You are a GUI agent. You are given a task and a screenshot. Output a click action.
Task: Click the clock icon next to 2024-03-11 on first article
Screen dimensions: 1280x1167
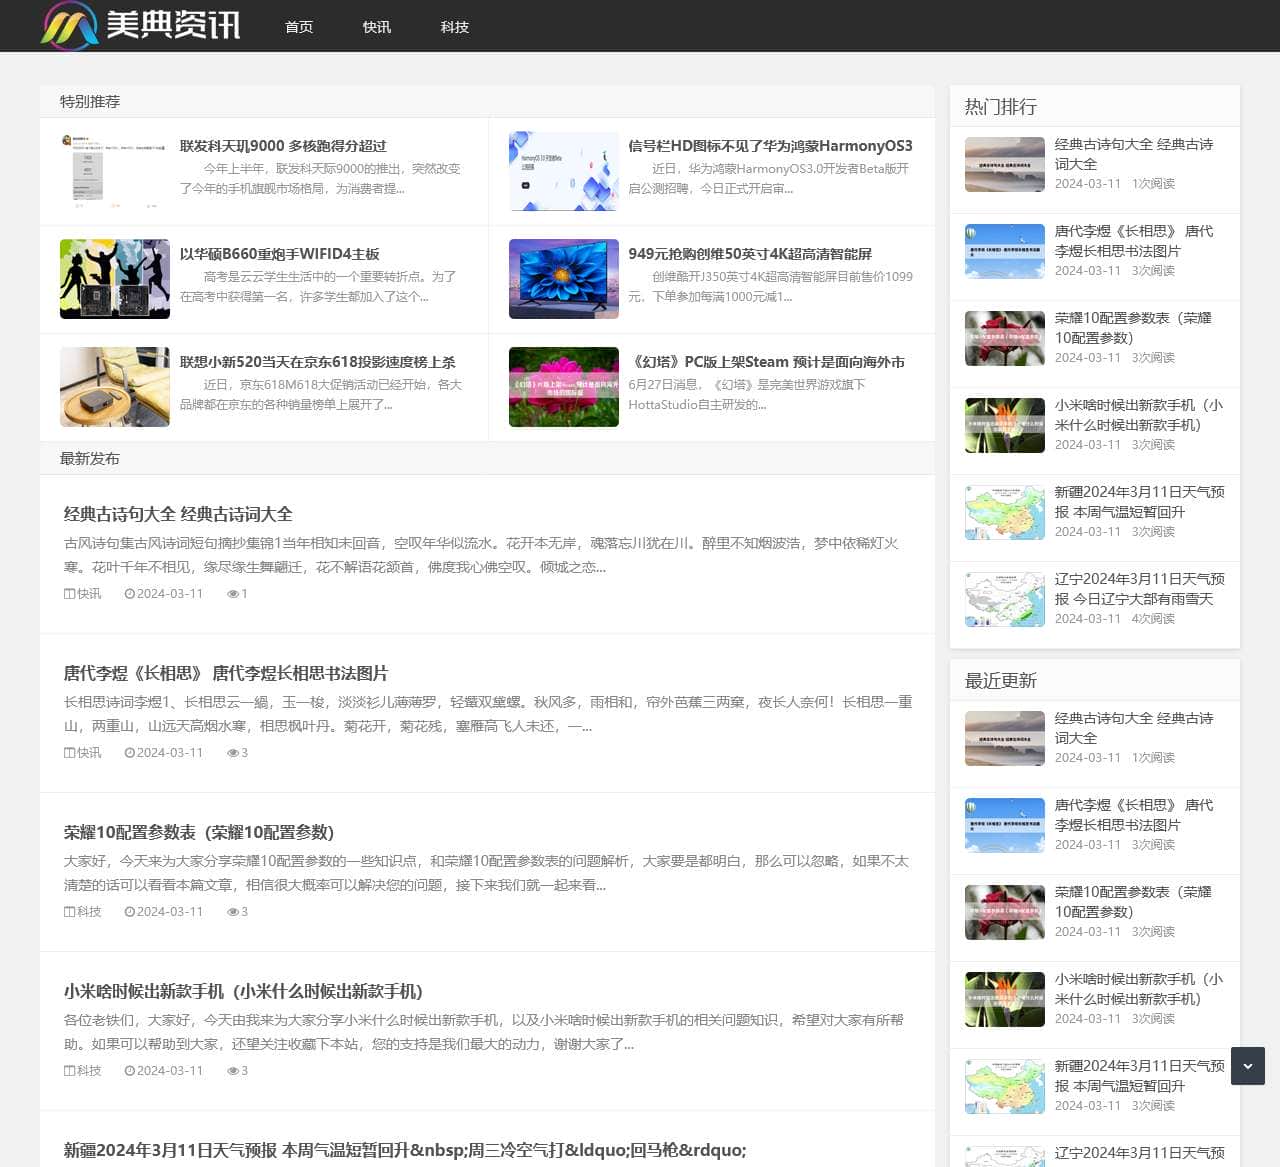coord(129,593)
